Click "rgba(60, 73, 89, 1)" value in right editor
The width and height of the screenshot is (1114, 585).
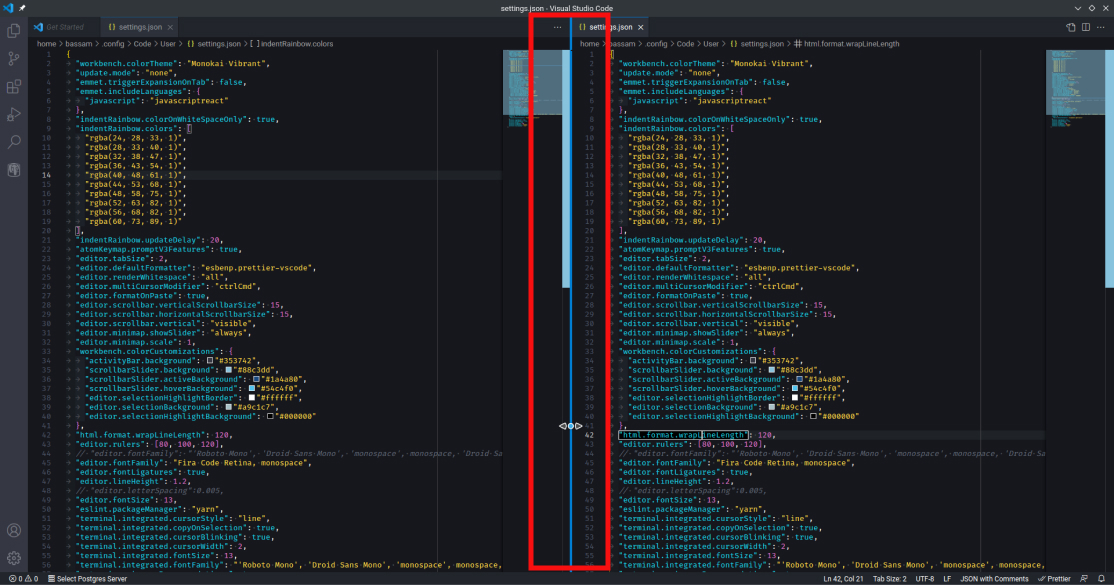[676, 222]
